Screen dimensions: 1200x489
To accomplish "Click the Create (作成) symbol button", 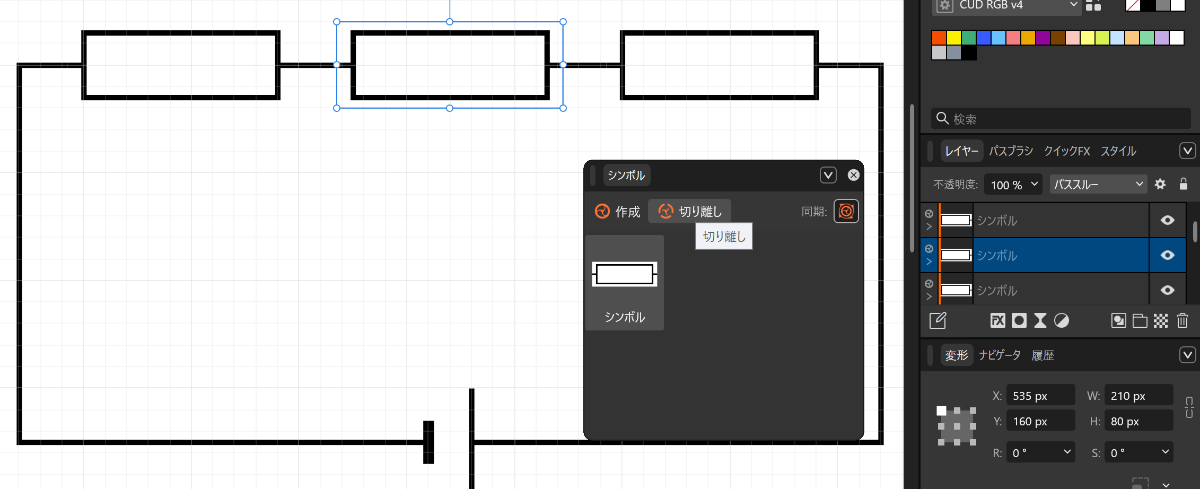I will click(617, 212).
